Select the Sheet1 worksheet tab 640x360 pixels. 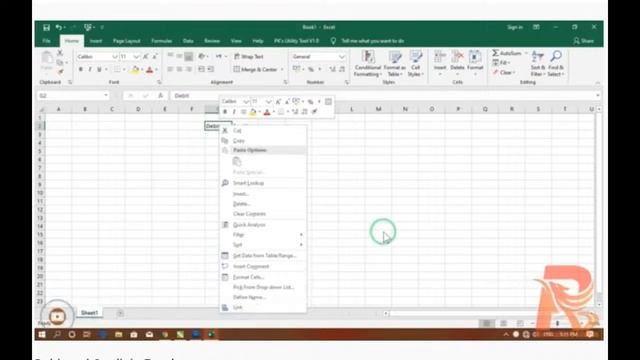pyautogui.click(x=89, y=313)
